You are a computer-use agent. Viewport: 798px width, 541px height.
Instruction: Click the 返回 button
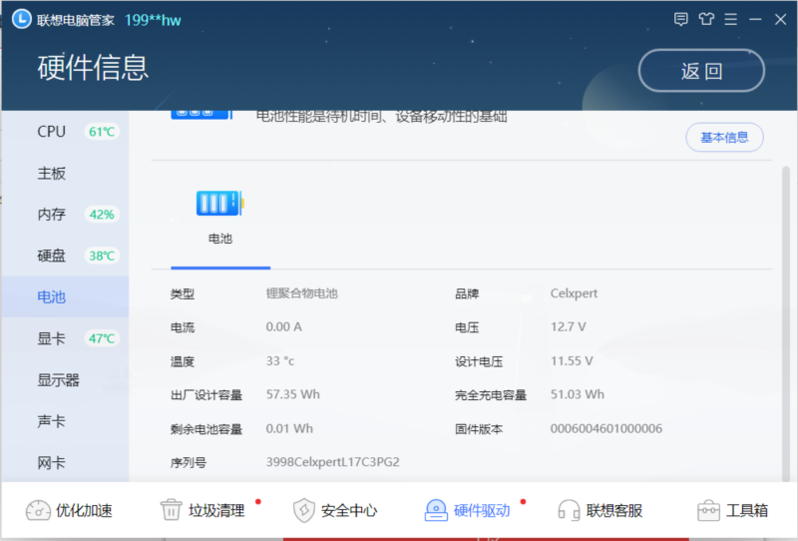click(701, 71)
